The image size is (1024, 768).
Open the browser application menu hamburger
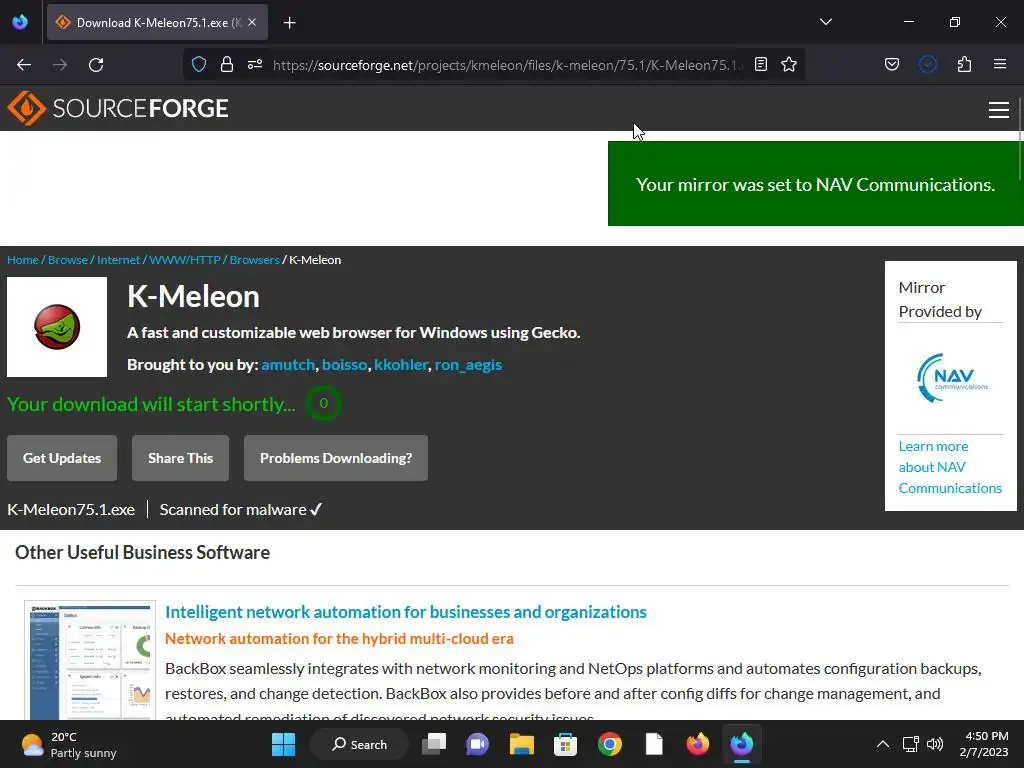1000,64
